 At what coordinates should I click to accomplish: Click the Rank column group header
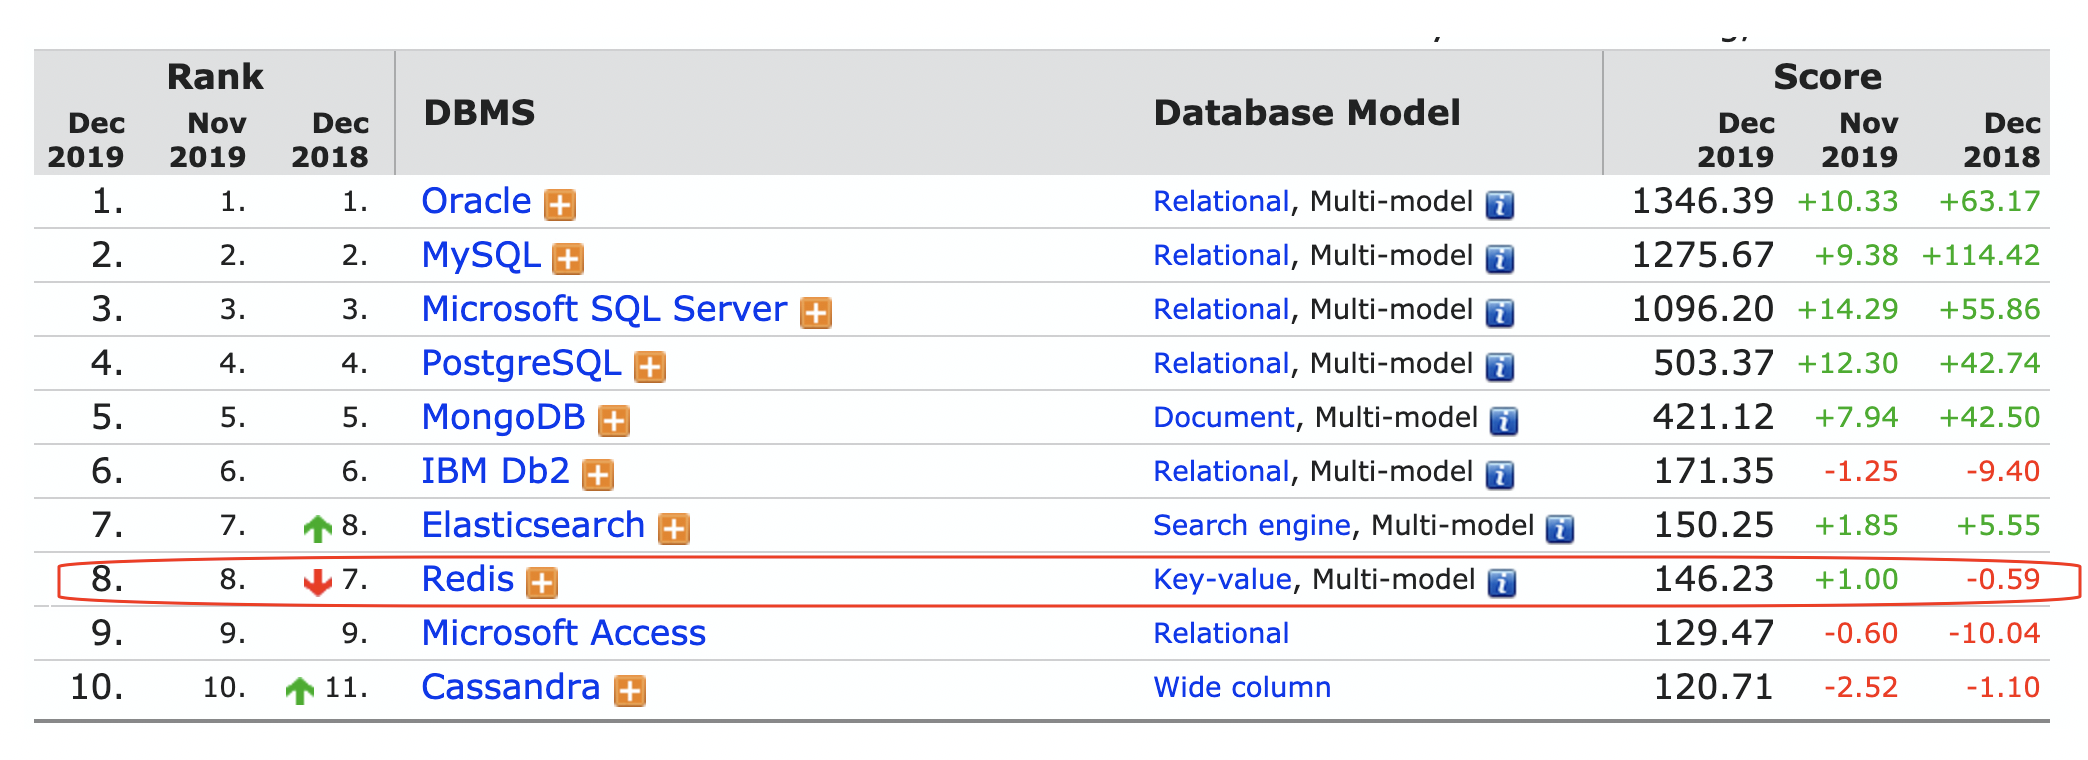coord(215,77)
